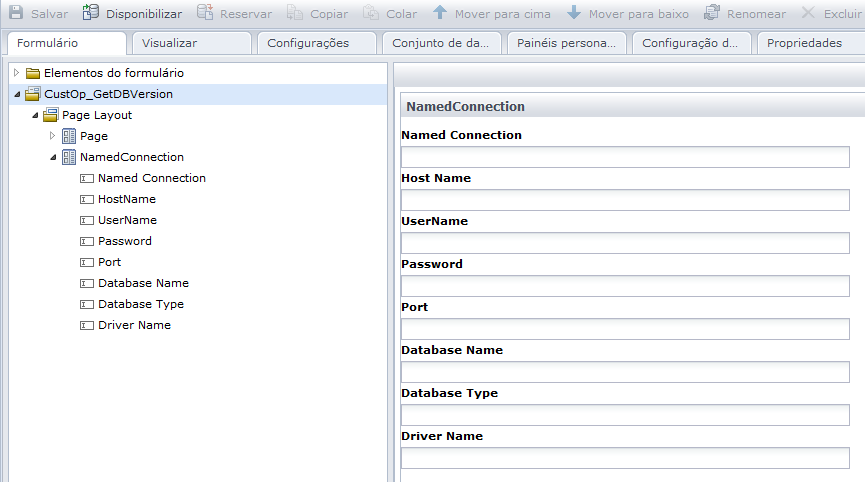Select Database Type in the tree

click(140, 304)
